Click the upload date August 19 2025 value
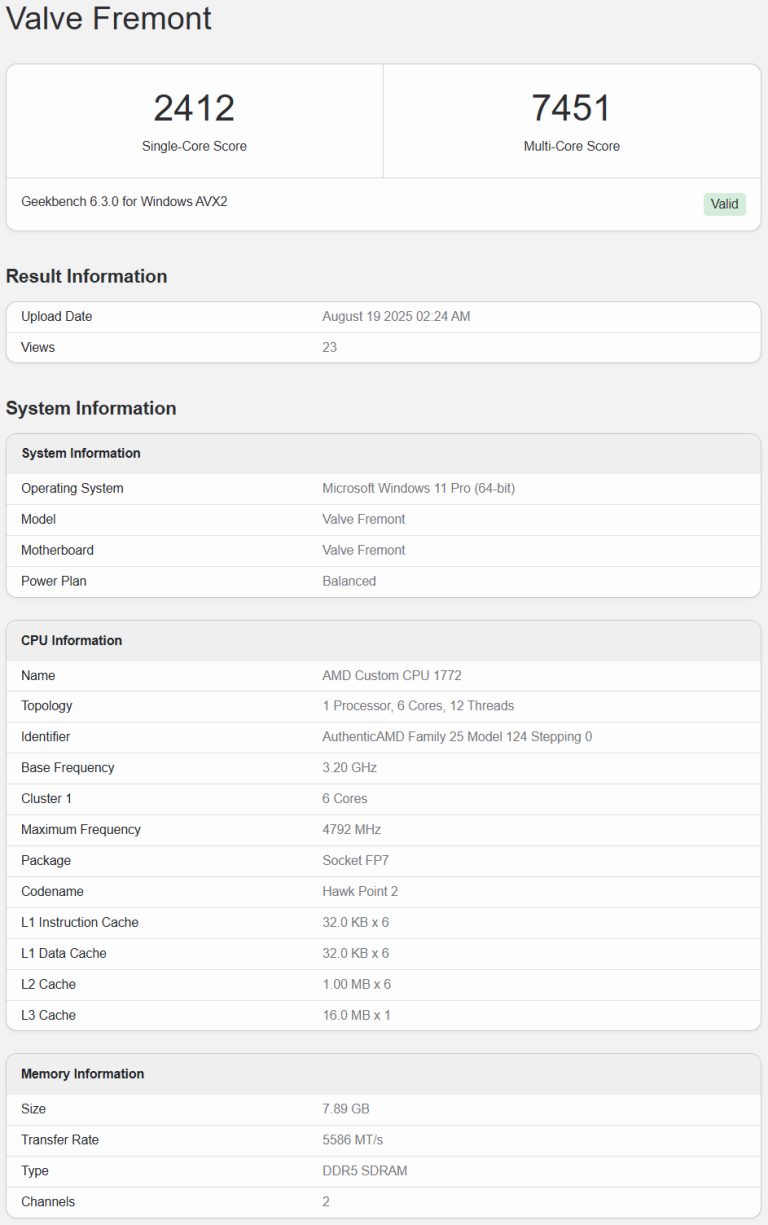This screenshot has height=1225, width=768. [396, 317]
